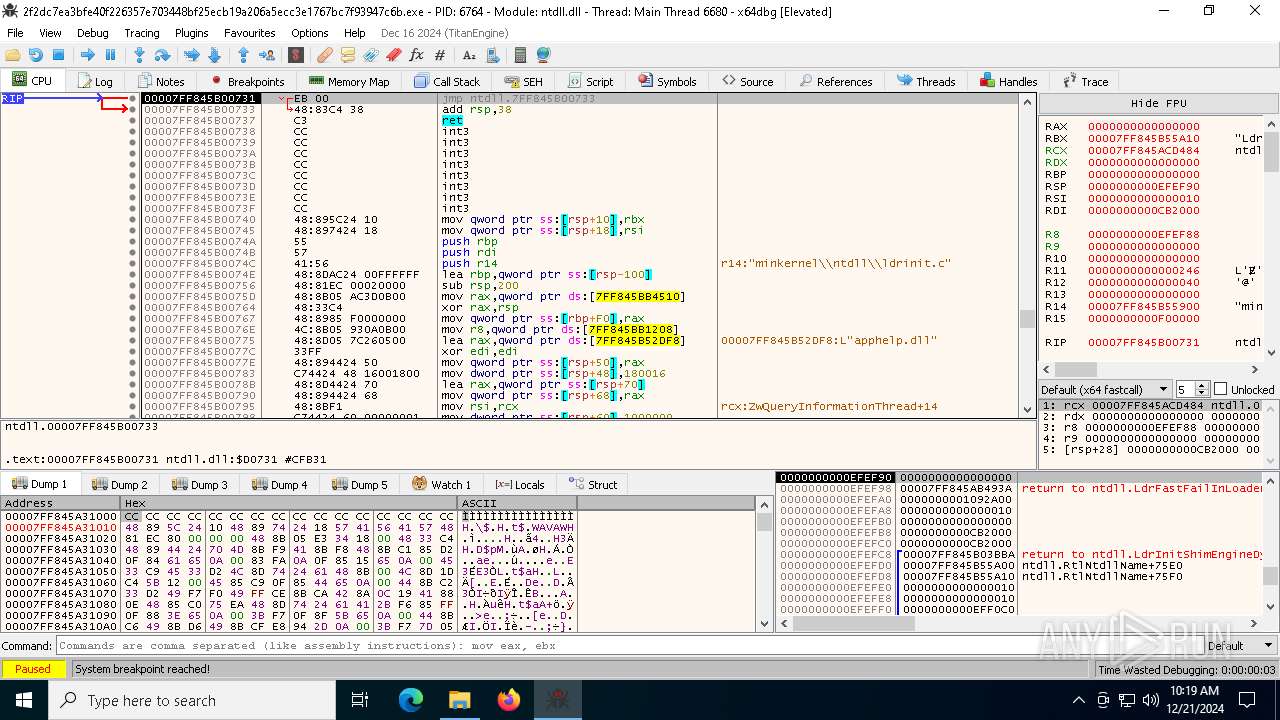The width and height of the screenshot is (1280, 720).
Task: Switch to the Threads tab
Action: [x=926, y=81]
